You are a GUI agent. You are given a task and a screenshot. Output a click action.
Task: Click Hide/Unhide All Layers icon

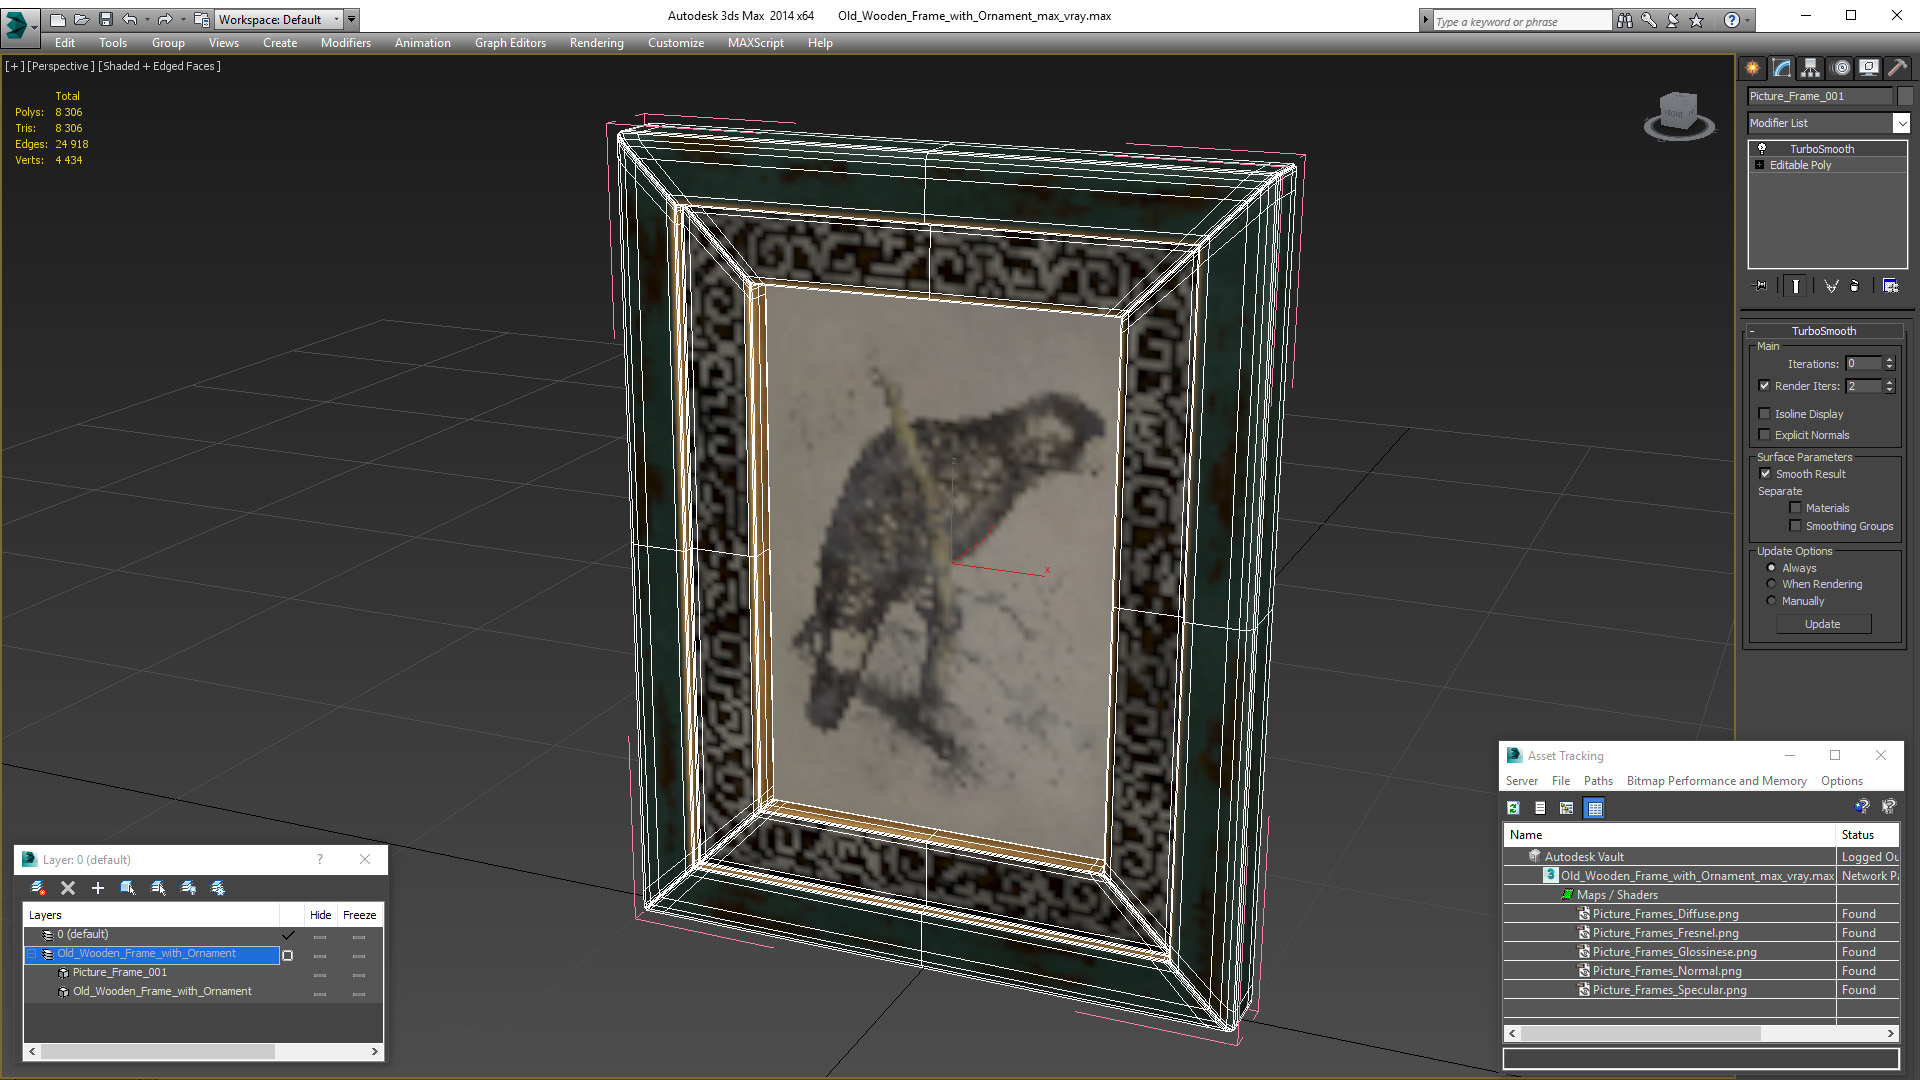point(188,888)
